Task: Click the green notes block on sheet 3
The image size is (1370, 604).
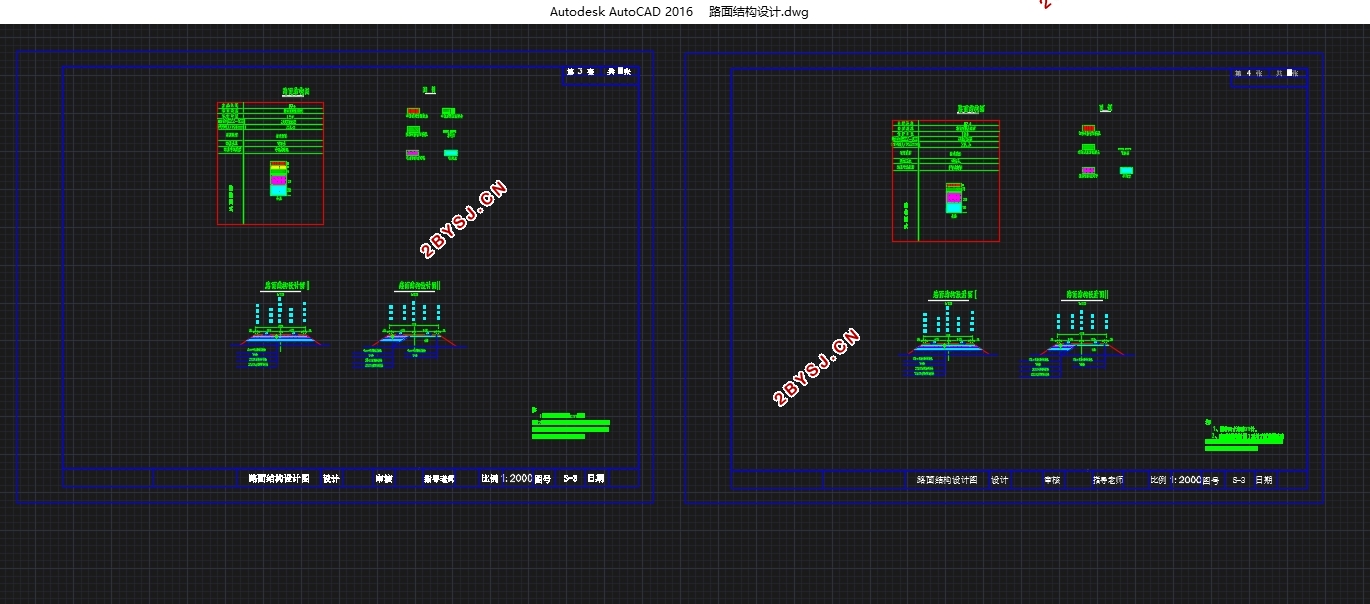Action: pos(570,424)
